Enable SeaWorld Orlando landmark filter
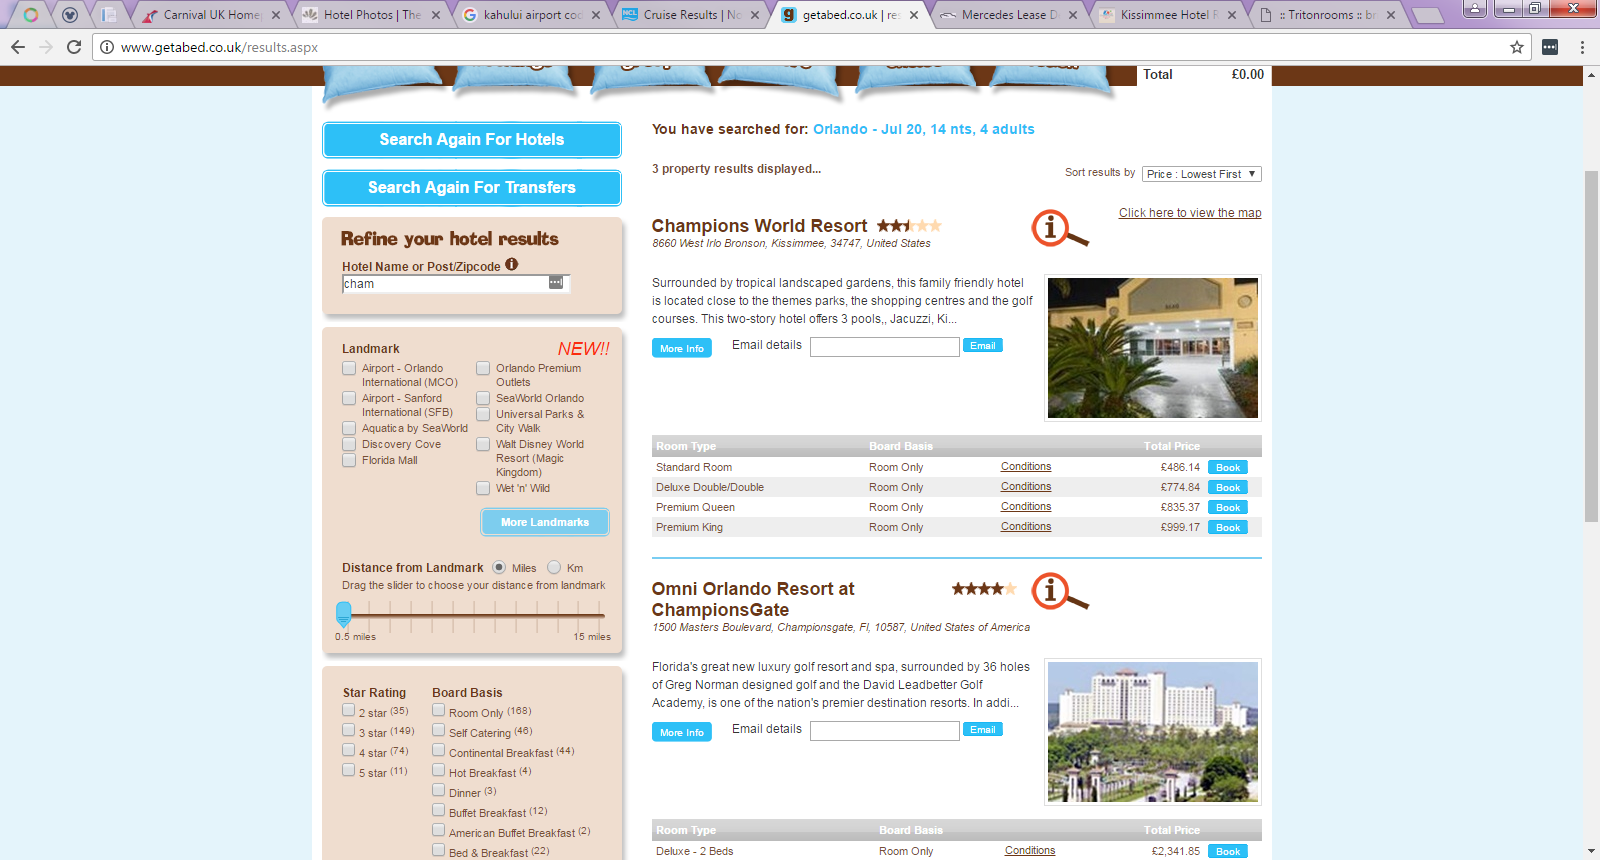This screenshot has width=1600, height=860. (x=483, y=399)
